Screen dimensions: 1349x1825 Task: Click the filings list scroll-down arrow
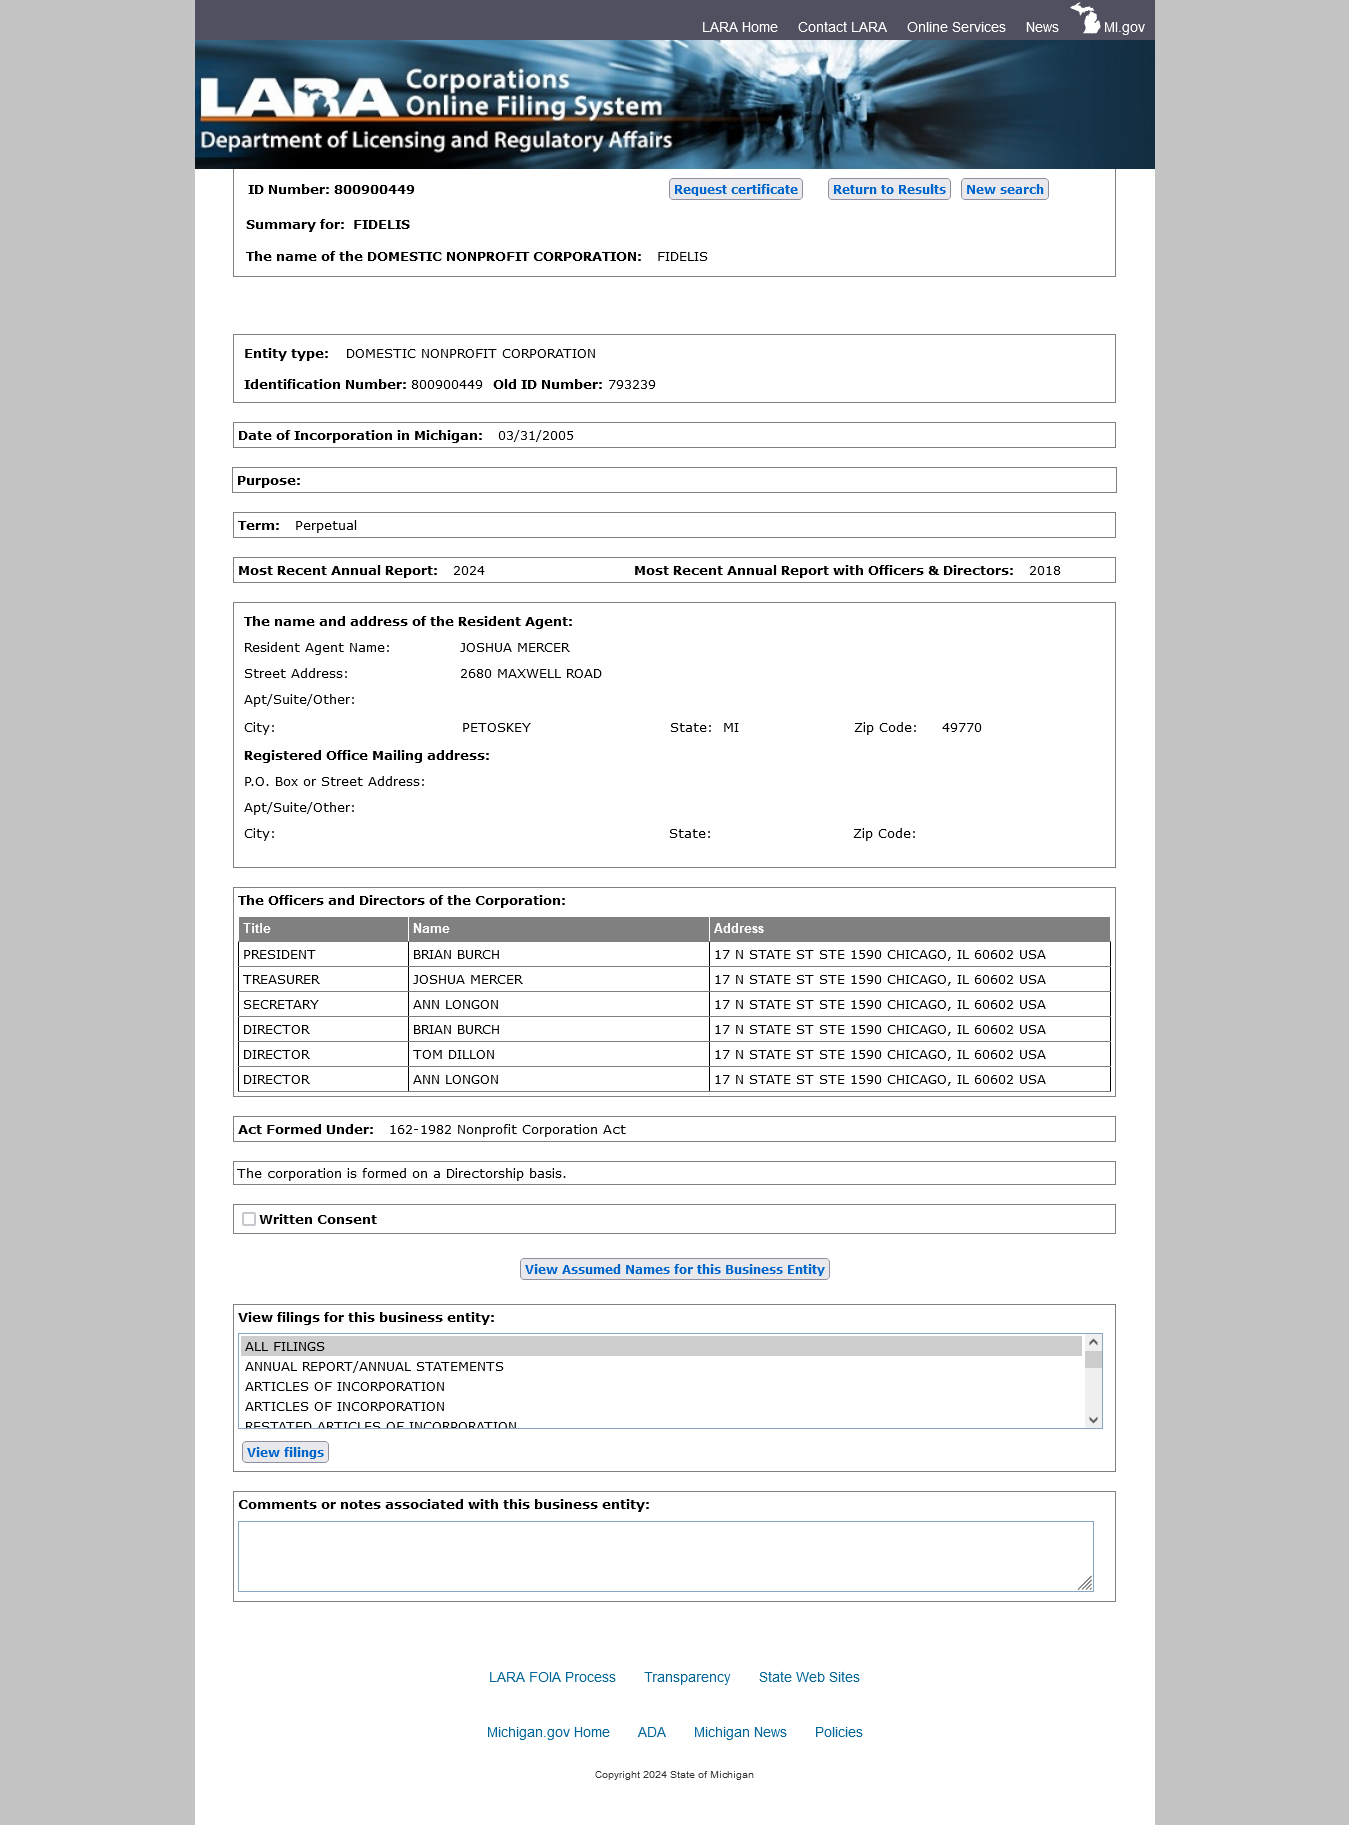pos(1093,1419)
